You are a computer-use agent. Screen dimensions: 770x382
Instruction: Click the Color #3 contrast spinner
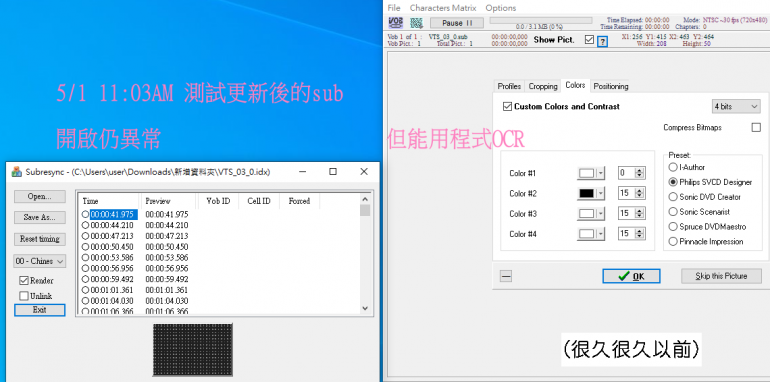(x=639, y=214)
